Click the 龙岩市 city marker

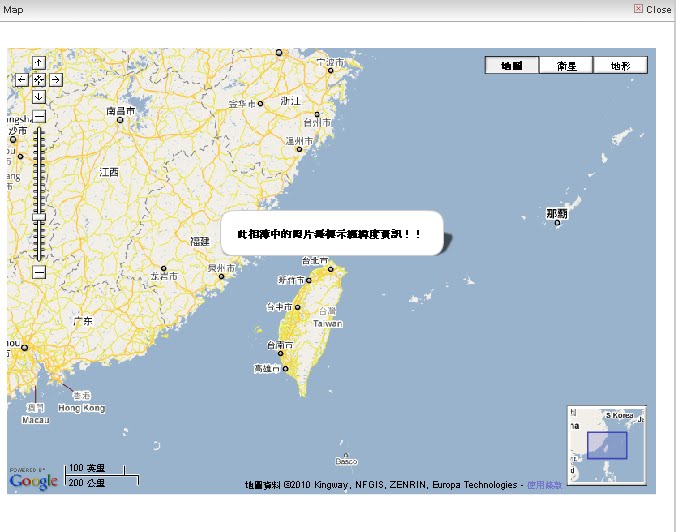click(163, 269)
